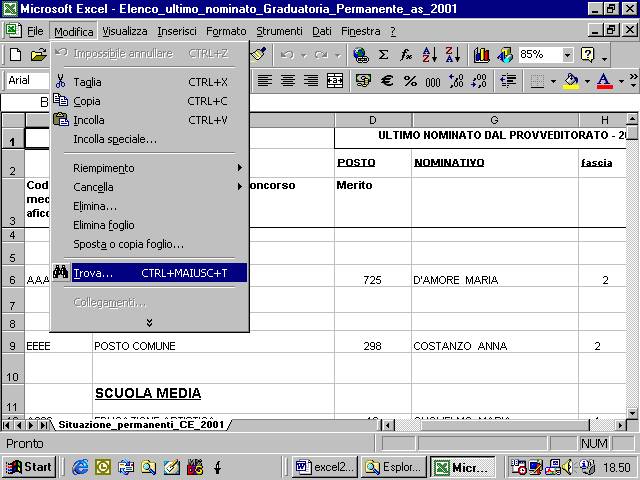Click the AutoSum sigma icon

tap(383, 55)
